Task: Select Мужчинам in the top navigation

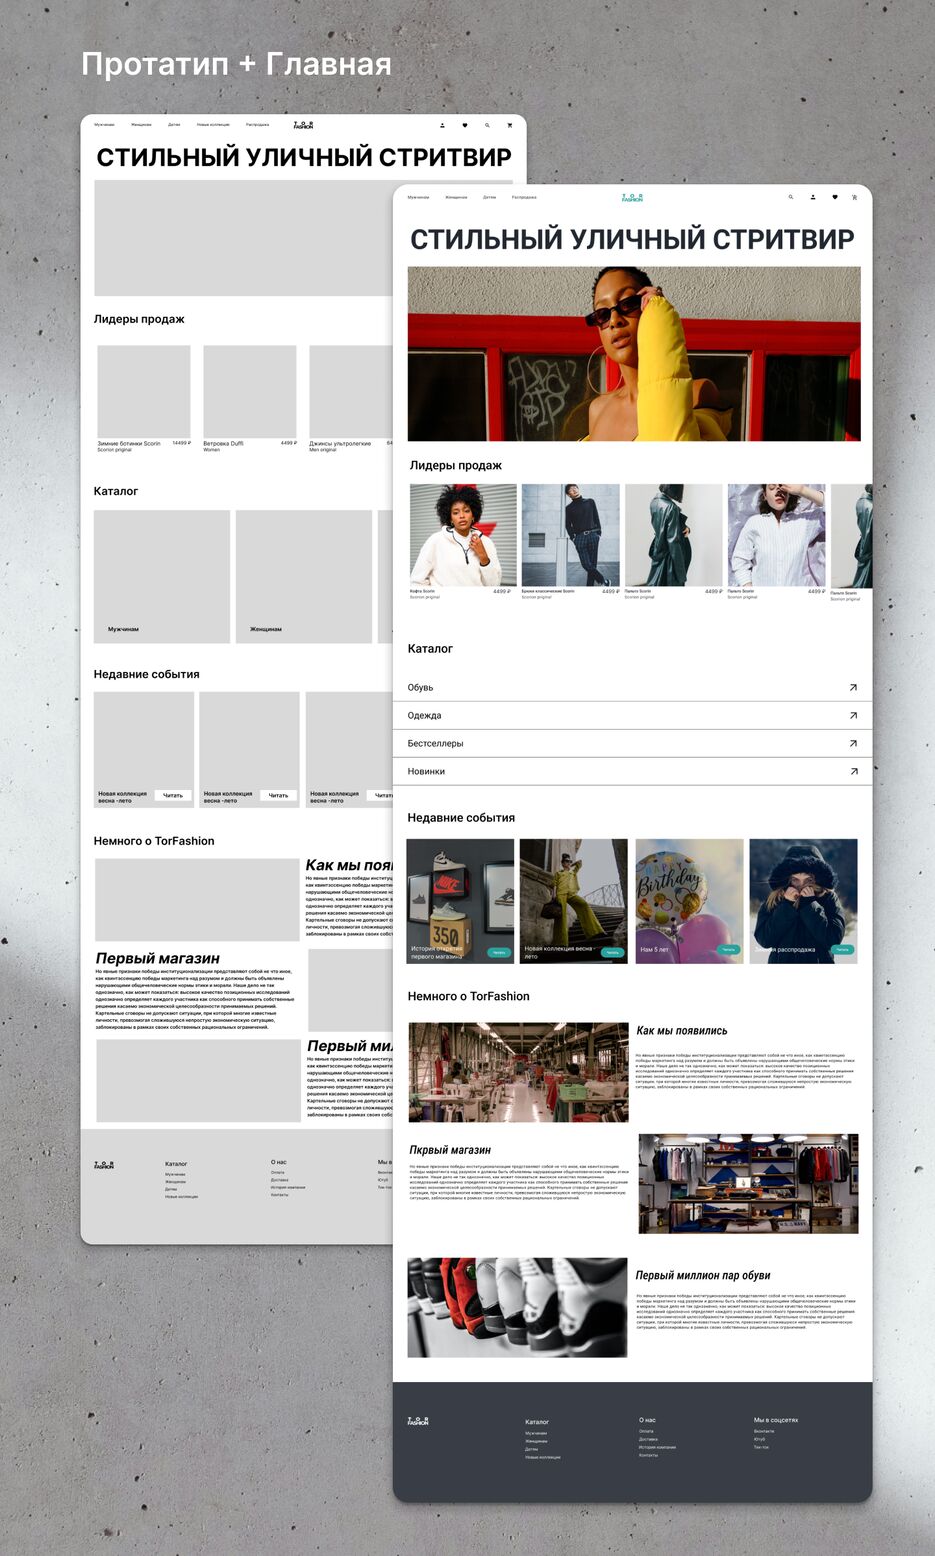Action: [419, 197]
